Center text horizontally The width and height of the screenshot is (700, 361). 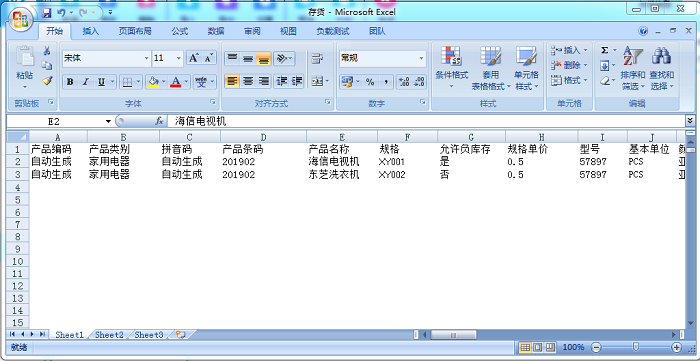point(248,81)
